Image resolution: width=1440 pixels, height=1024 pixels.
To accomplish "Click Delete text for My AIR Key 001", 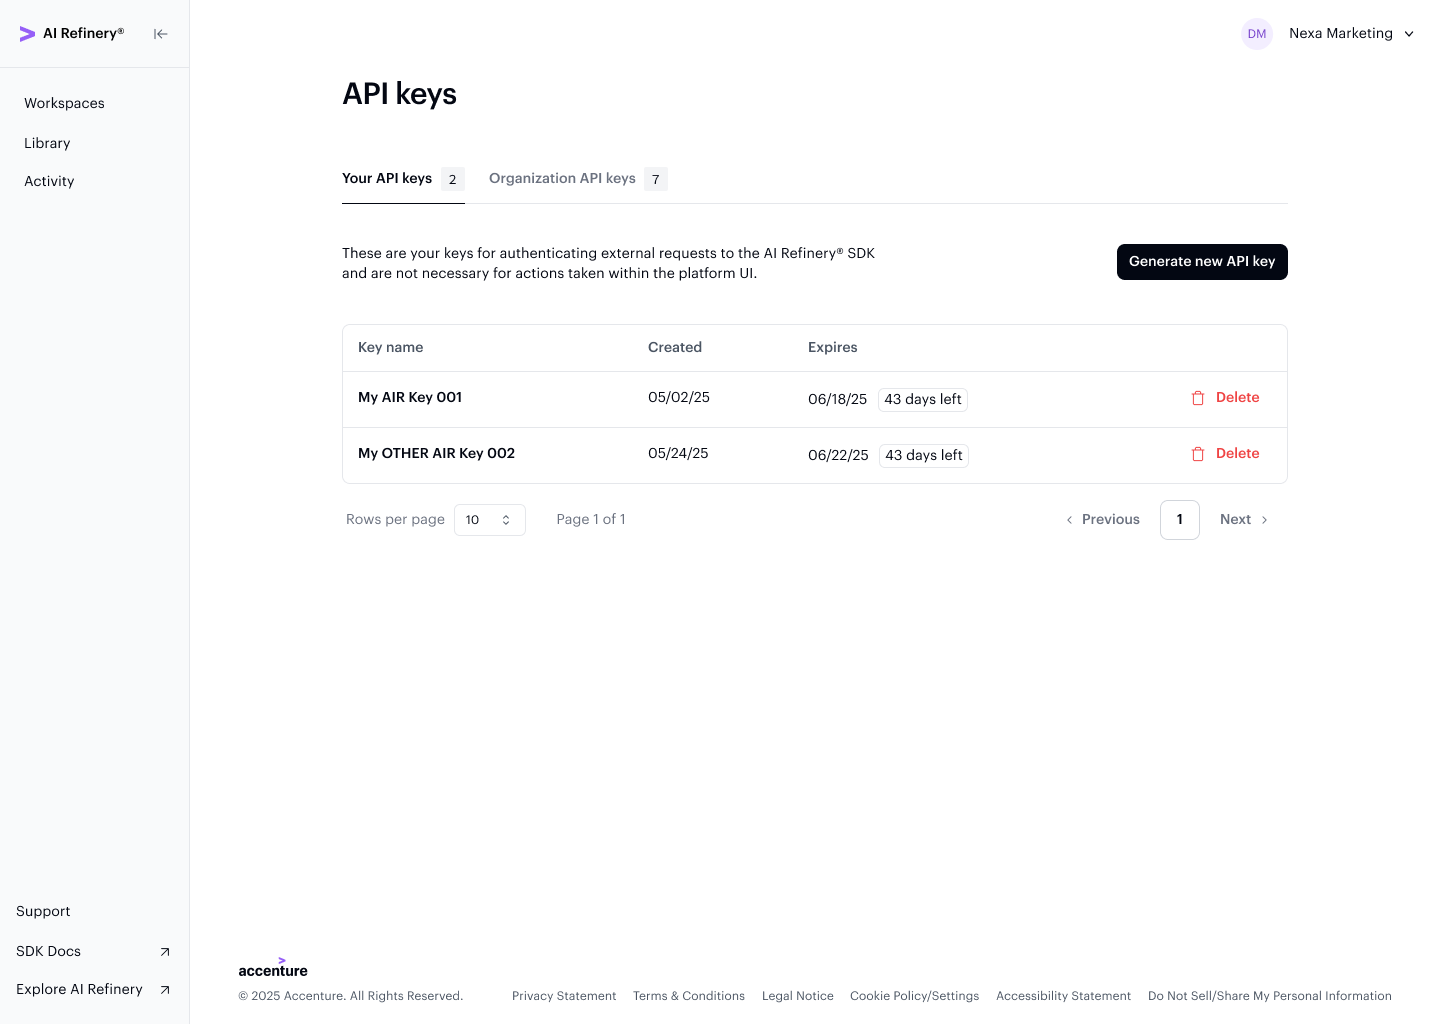I will pos(1237,397).
